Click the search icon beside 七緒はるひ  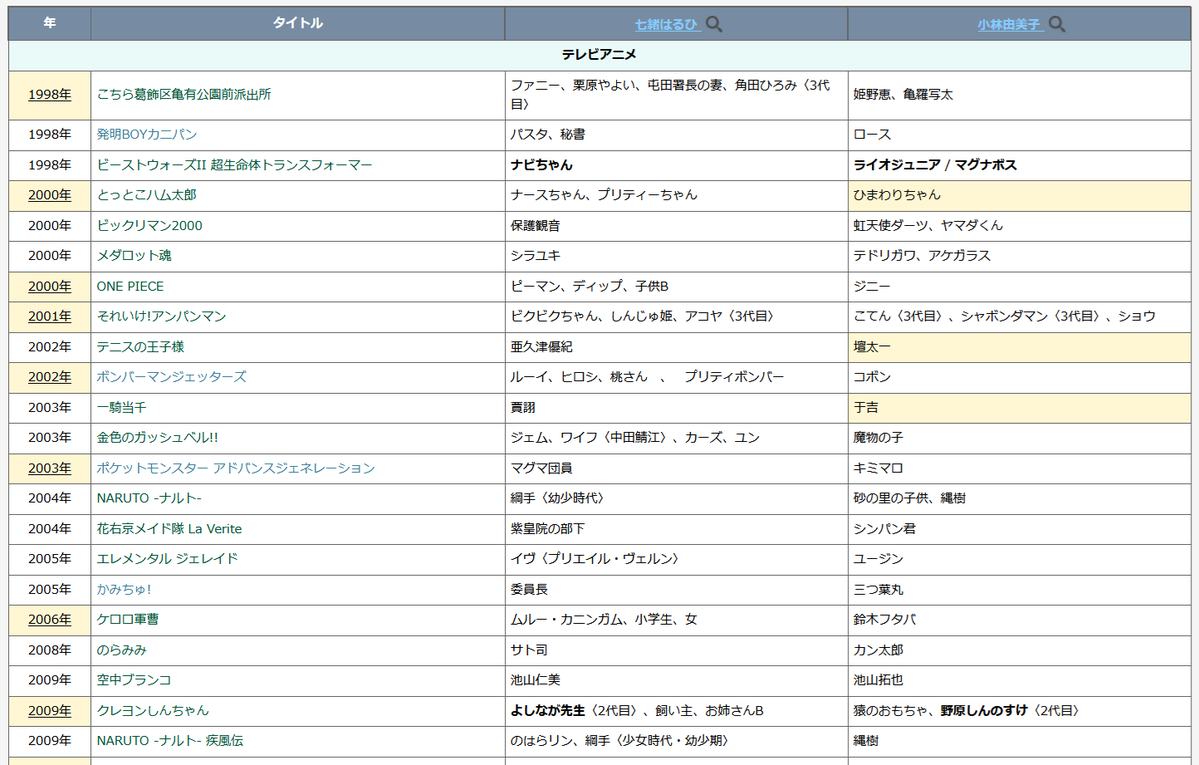pyautogui.click(x=713, y=24)
